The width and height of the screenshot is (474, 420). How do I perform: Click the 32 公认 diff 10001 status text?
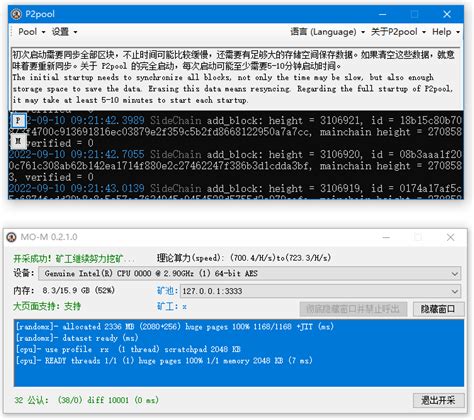86,400
